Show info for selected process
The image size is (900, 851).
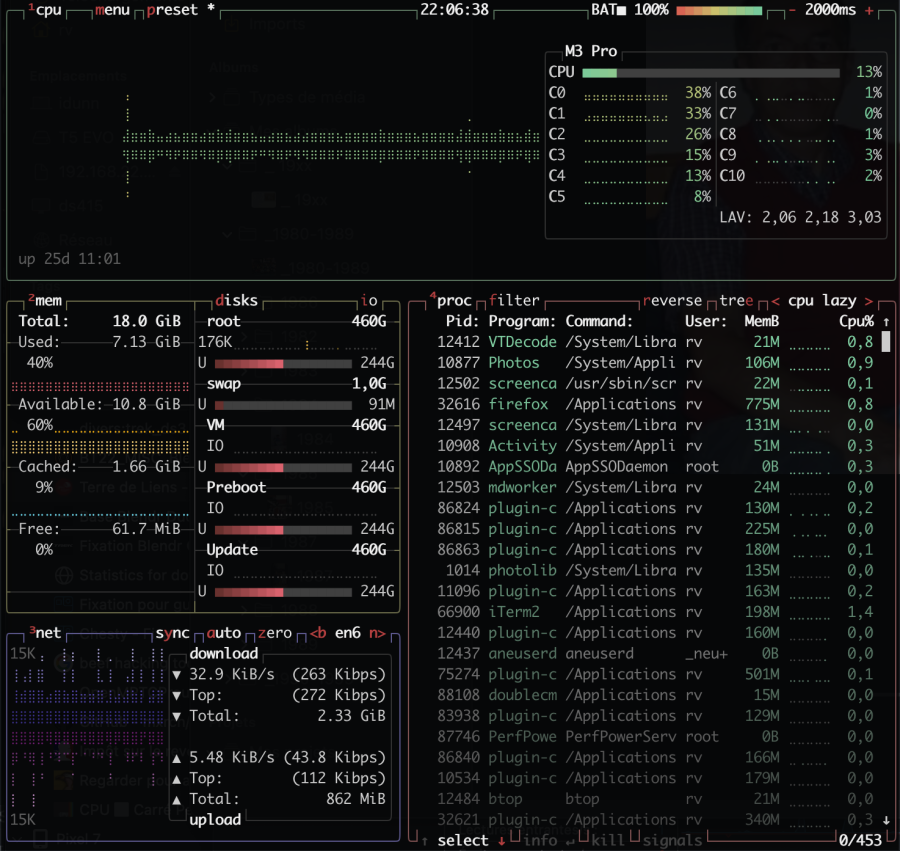tap(540, 841)
